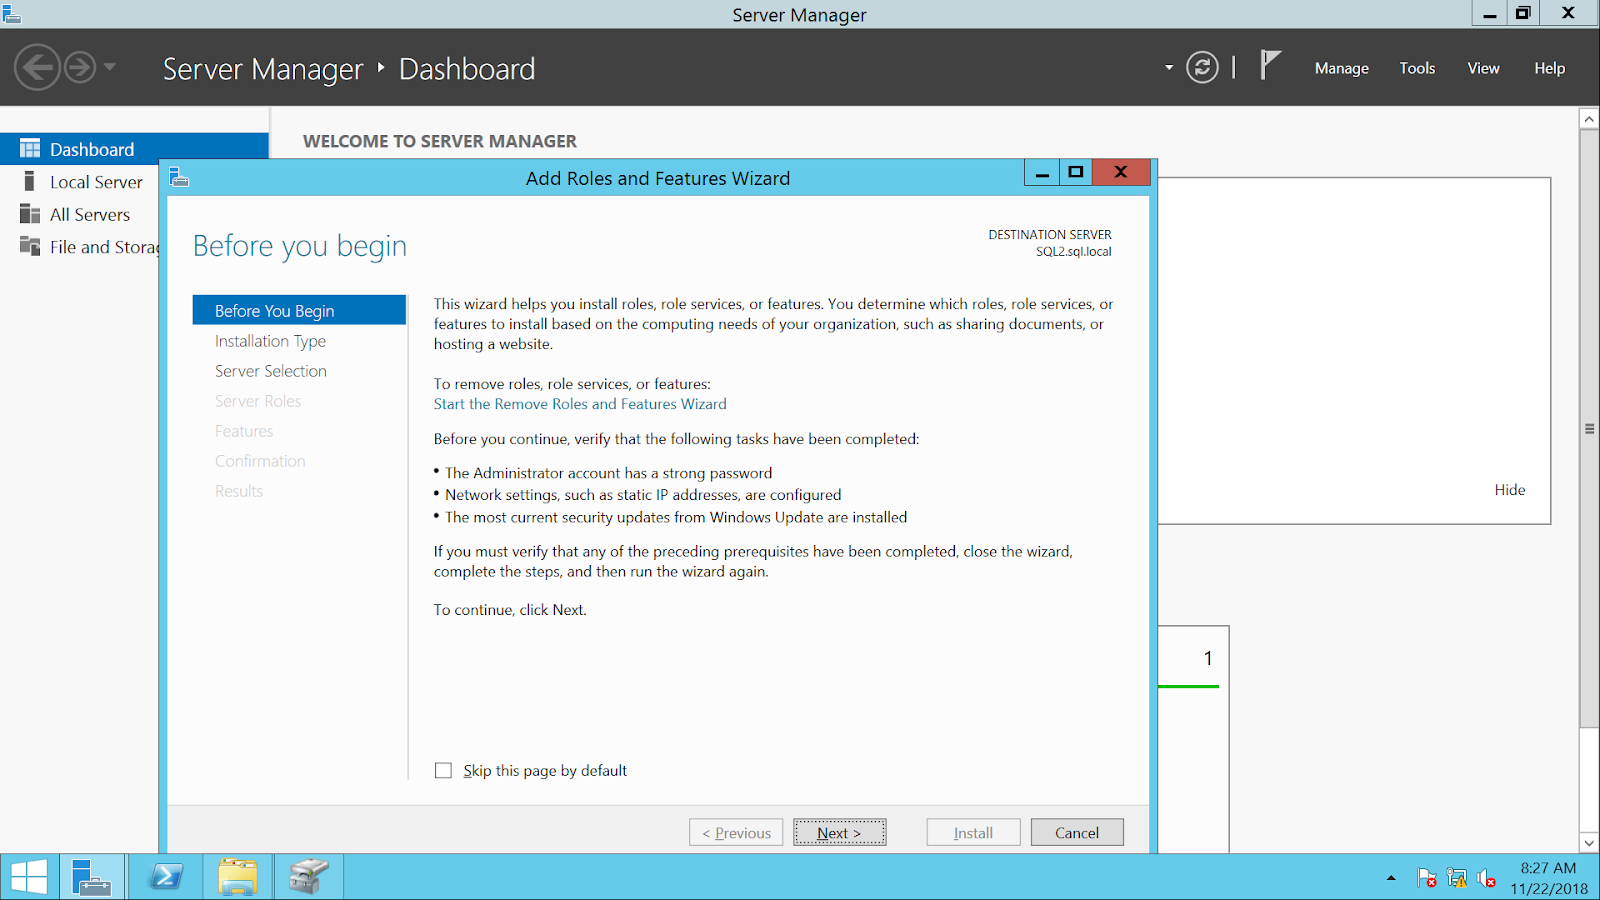Select Local Server in the sidebar
Viewport: 1600px width, 900px height.
95,181
